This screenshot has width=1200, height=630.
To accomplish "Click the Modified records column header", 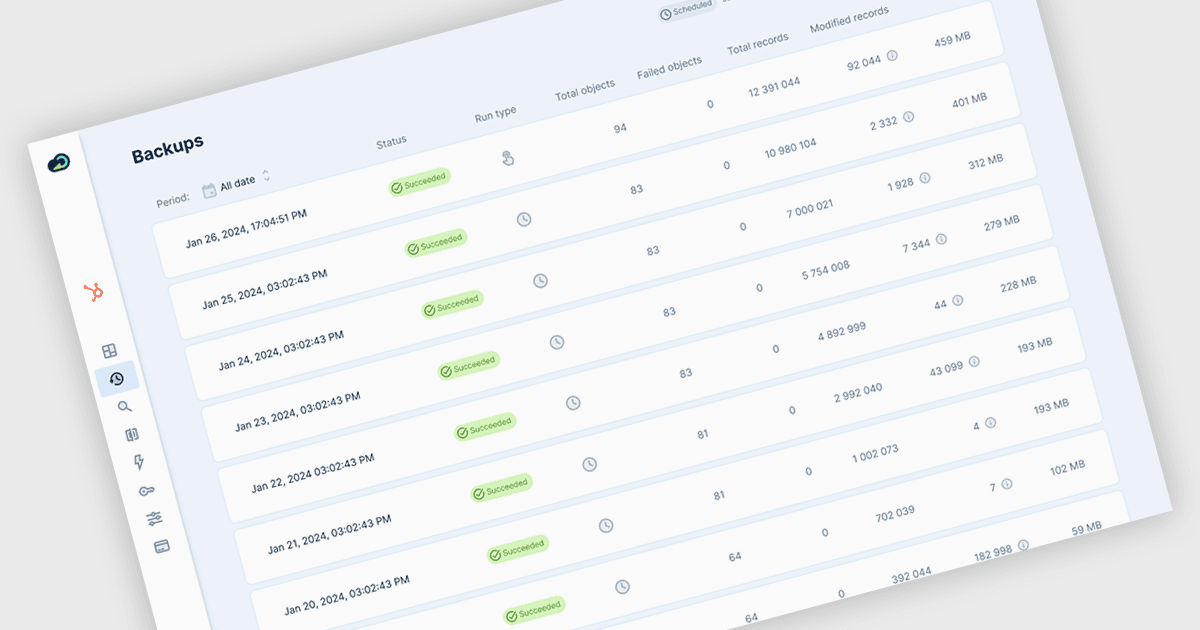I will [849, 18].
